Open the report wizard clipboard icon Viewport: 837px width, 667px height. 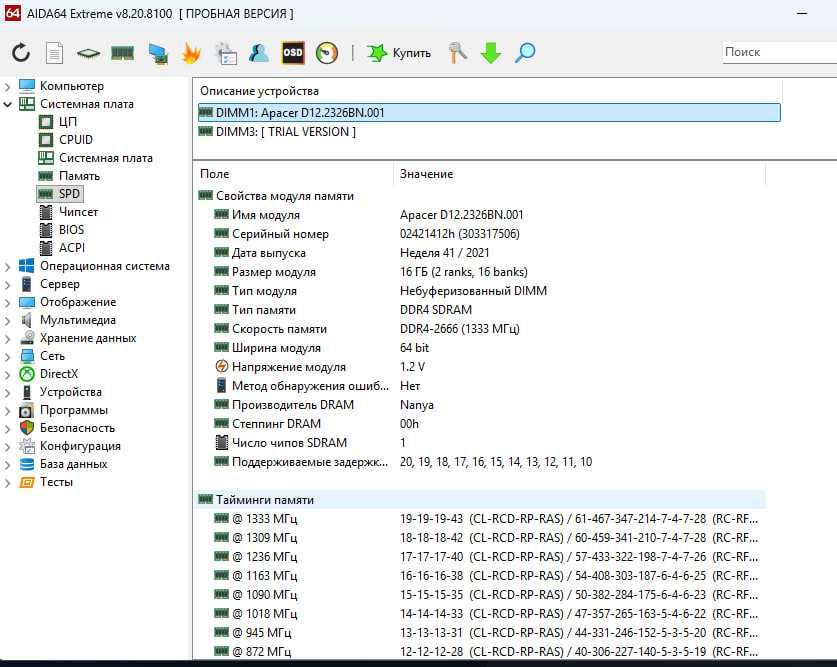226,53
